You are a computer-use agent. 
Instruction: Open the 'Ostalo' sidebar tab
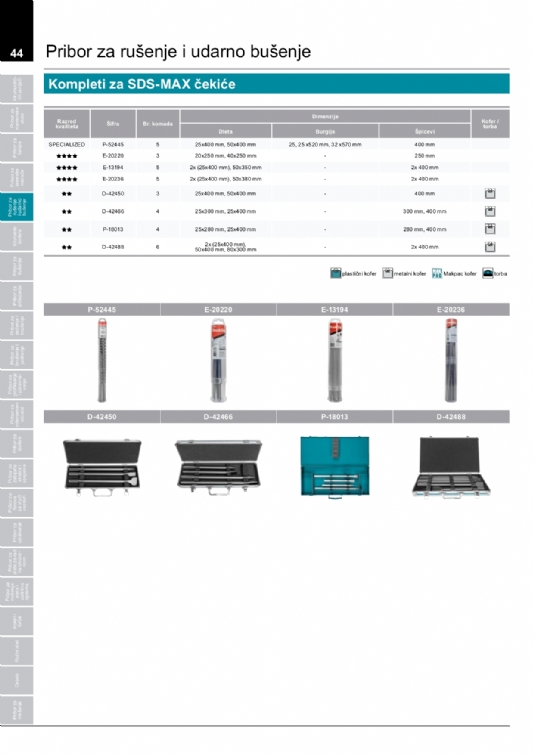(16, 680)
